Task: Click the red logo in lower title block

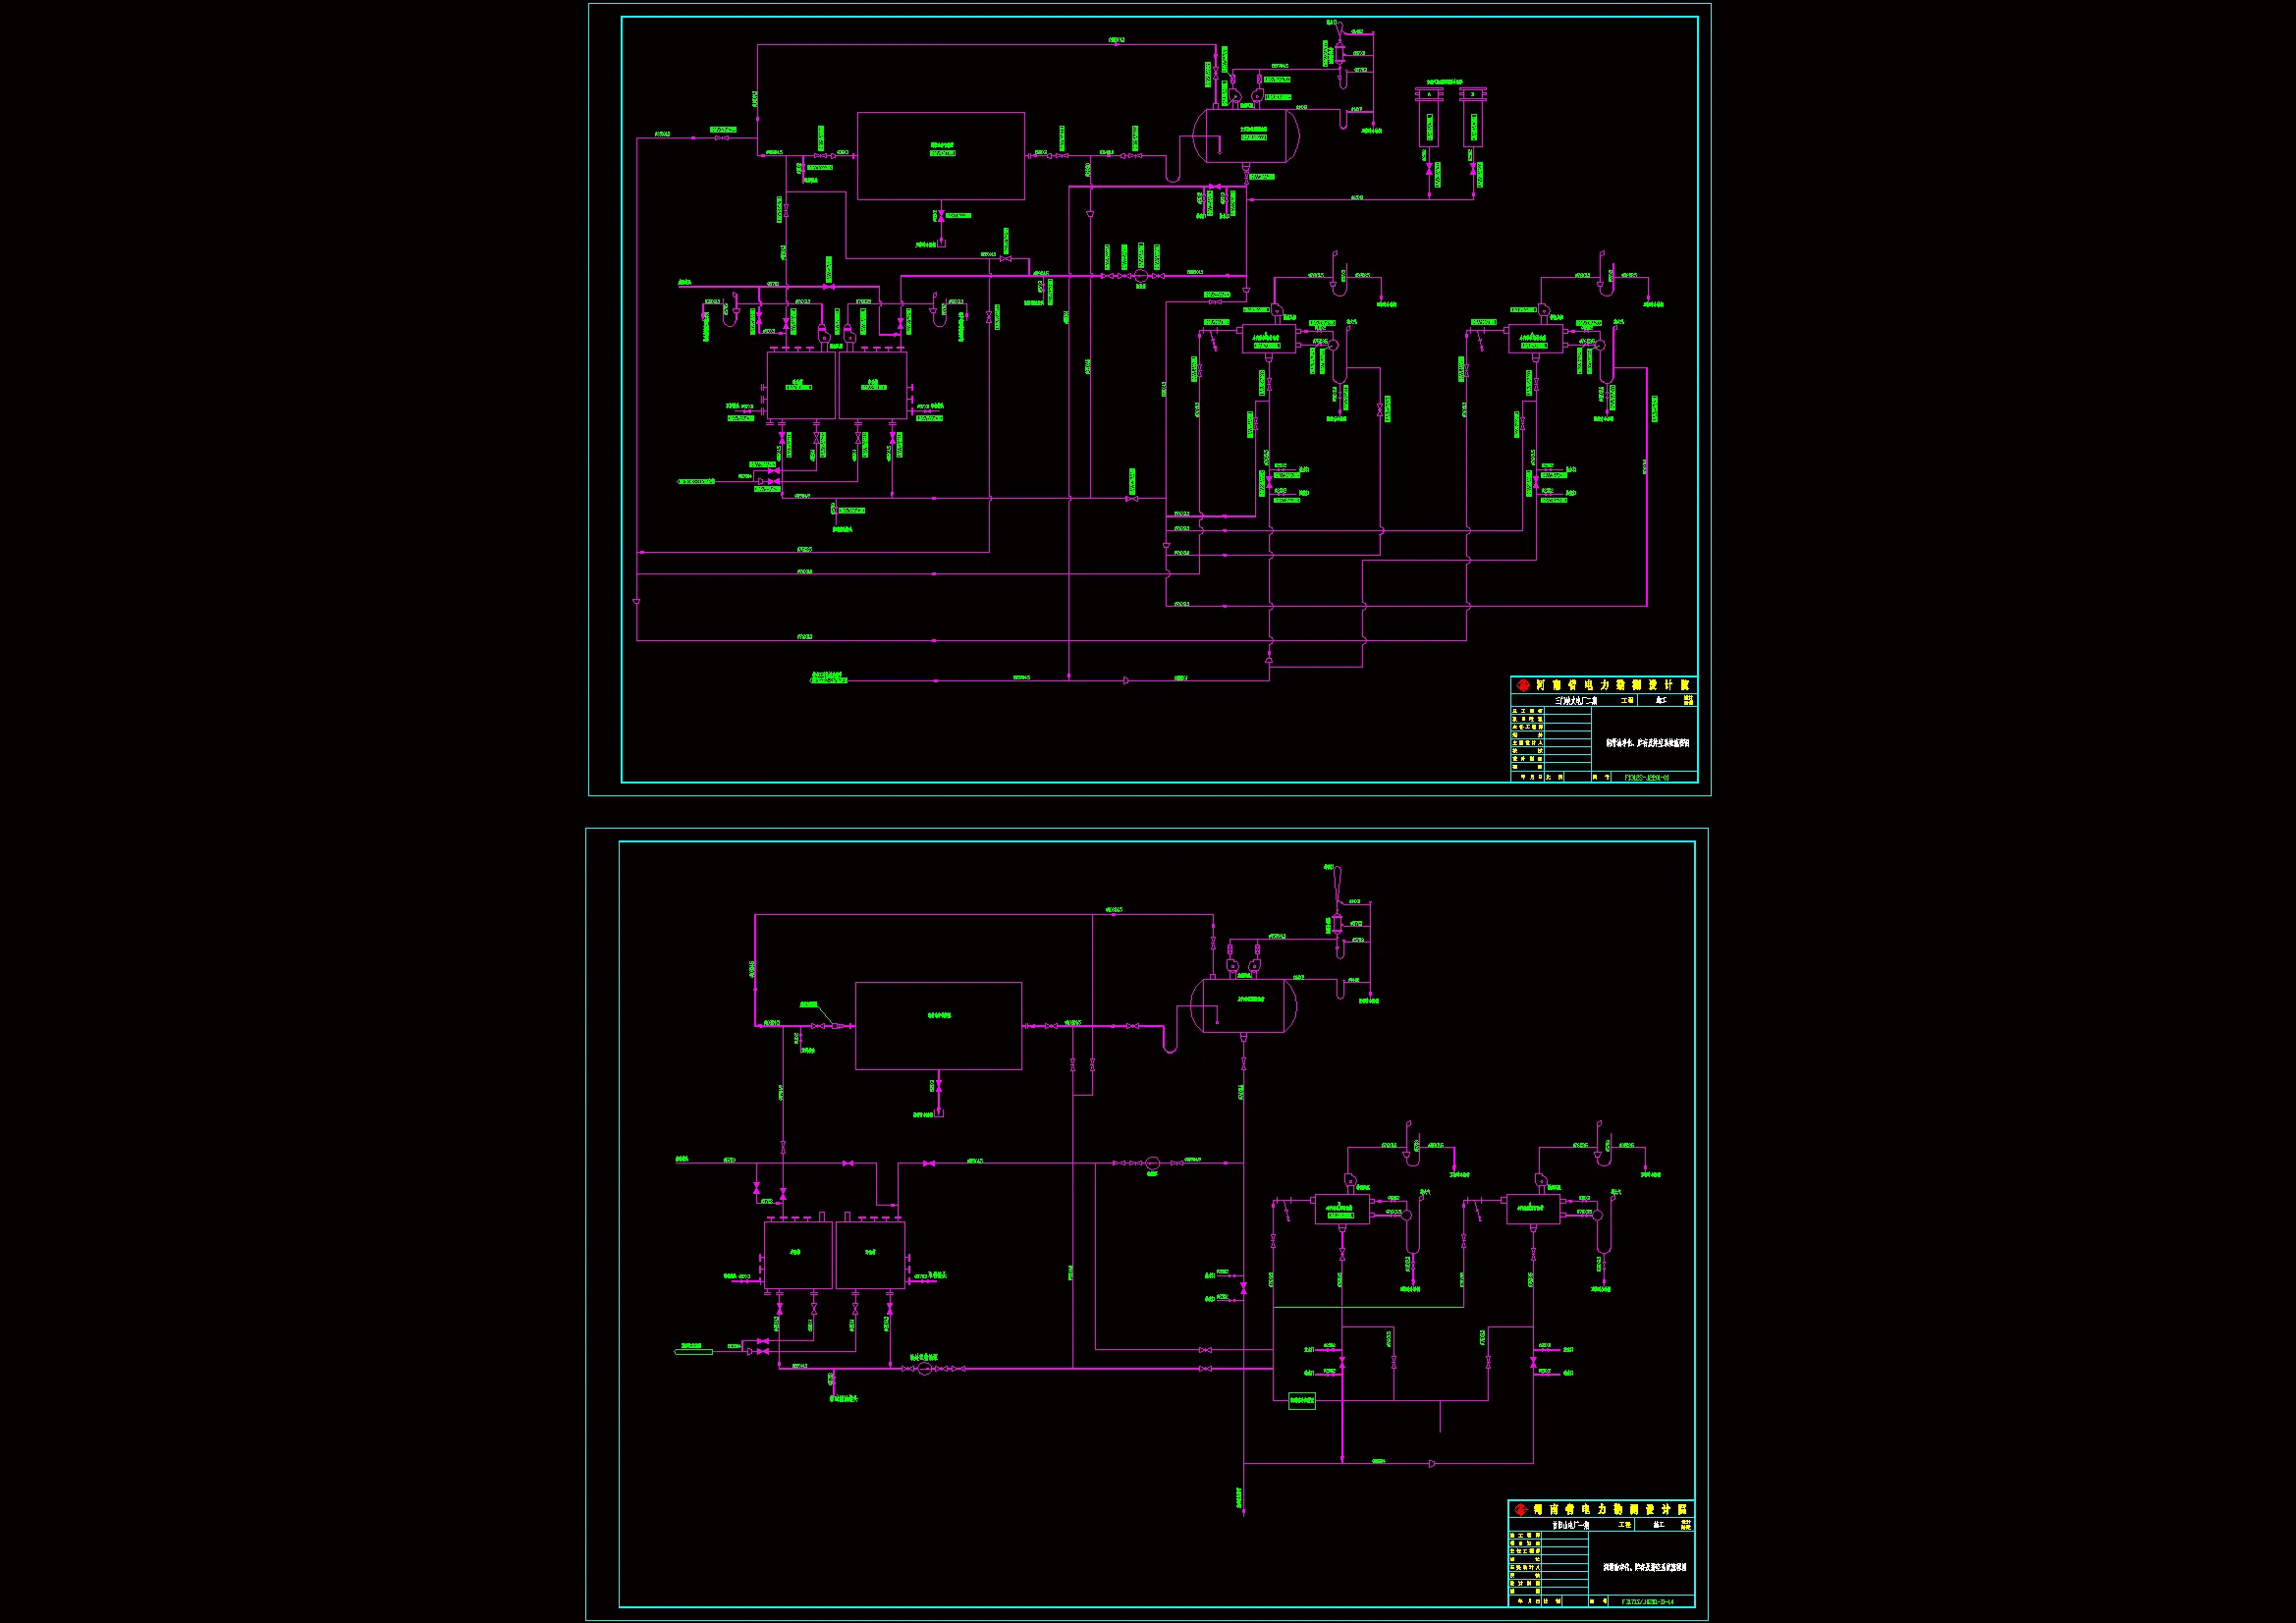Action: 1522,1509
